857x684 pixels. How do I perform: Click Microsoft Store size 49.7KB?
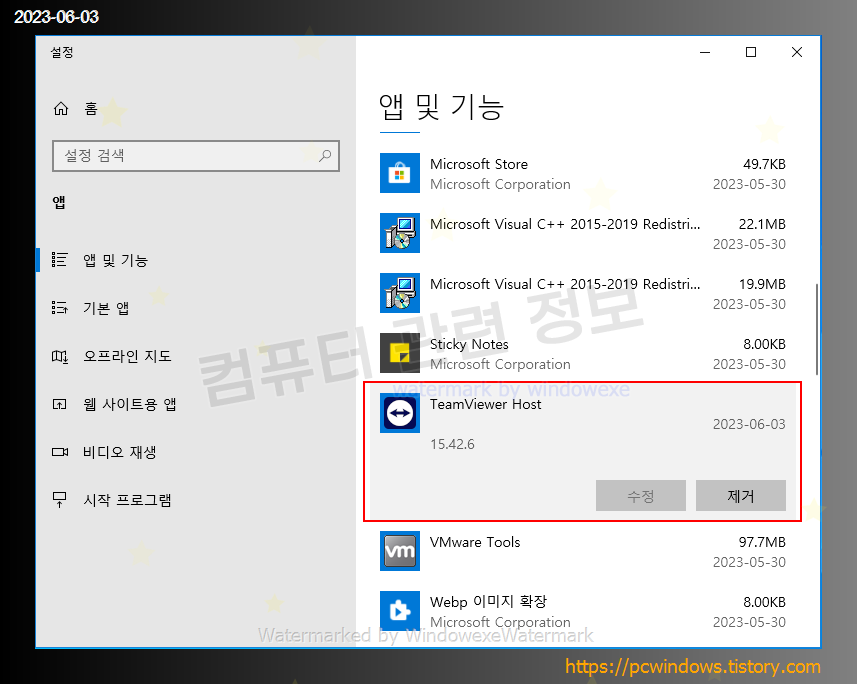pos(764,164)
